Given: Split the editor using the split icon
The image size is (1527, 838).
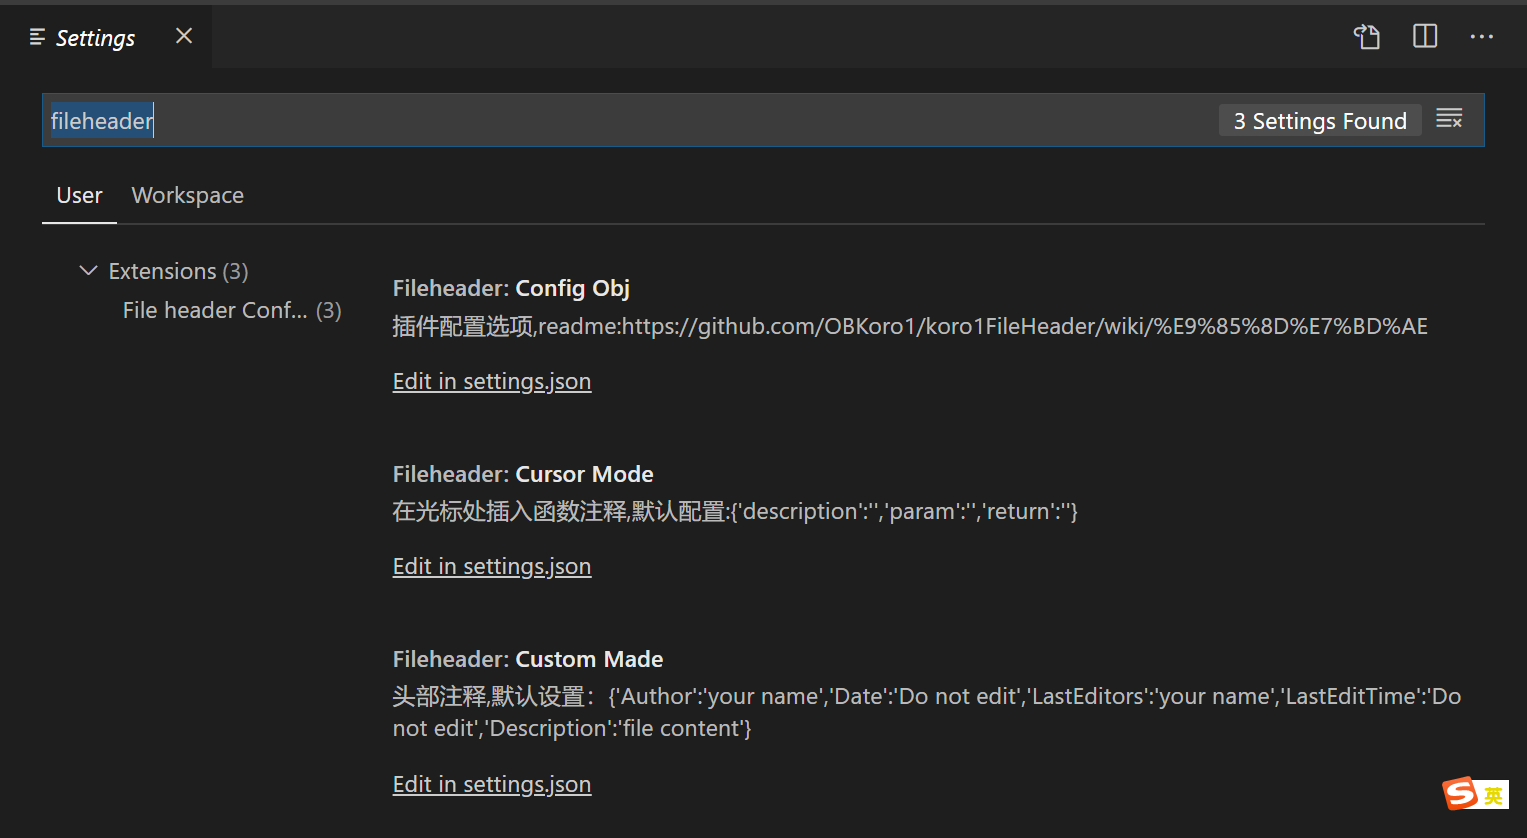Looking at the screenshot, I should [1424, 36].
